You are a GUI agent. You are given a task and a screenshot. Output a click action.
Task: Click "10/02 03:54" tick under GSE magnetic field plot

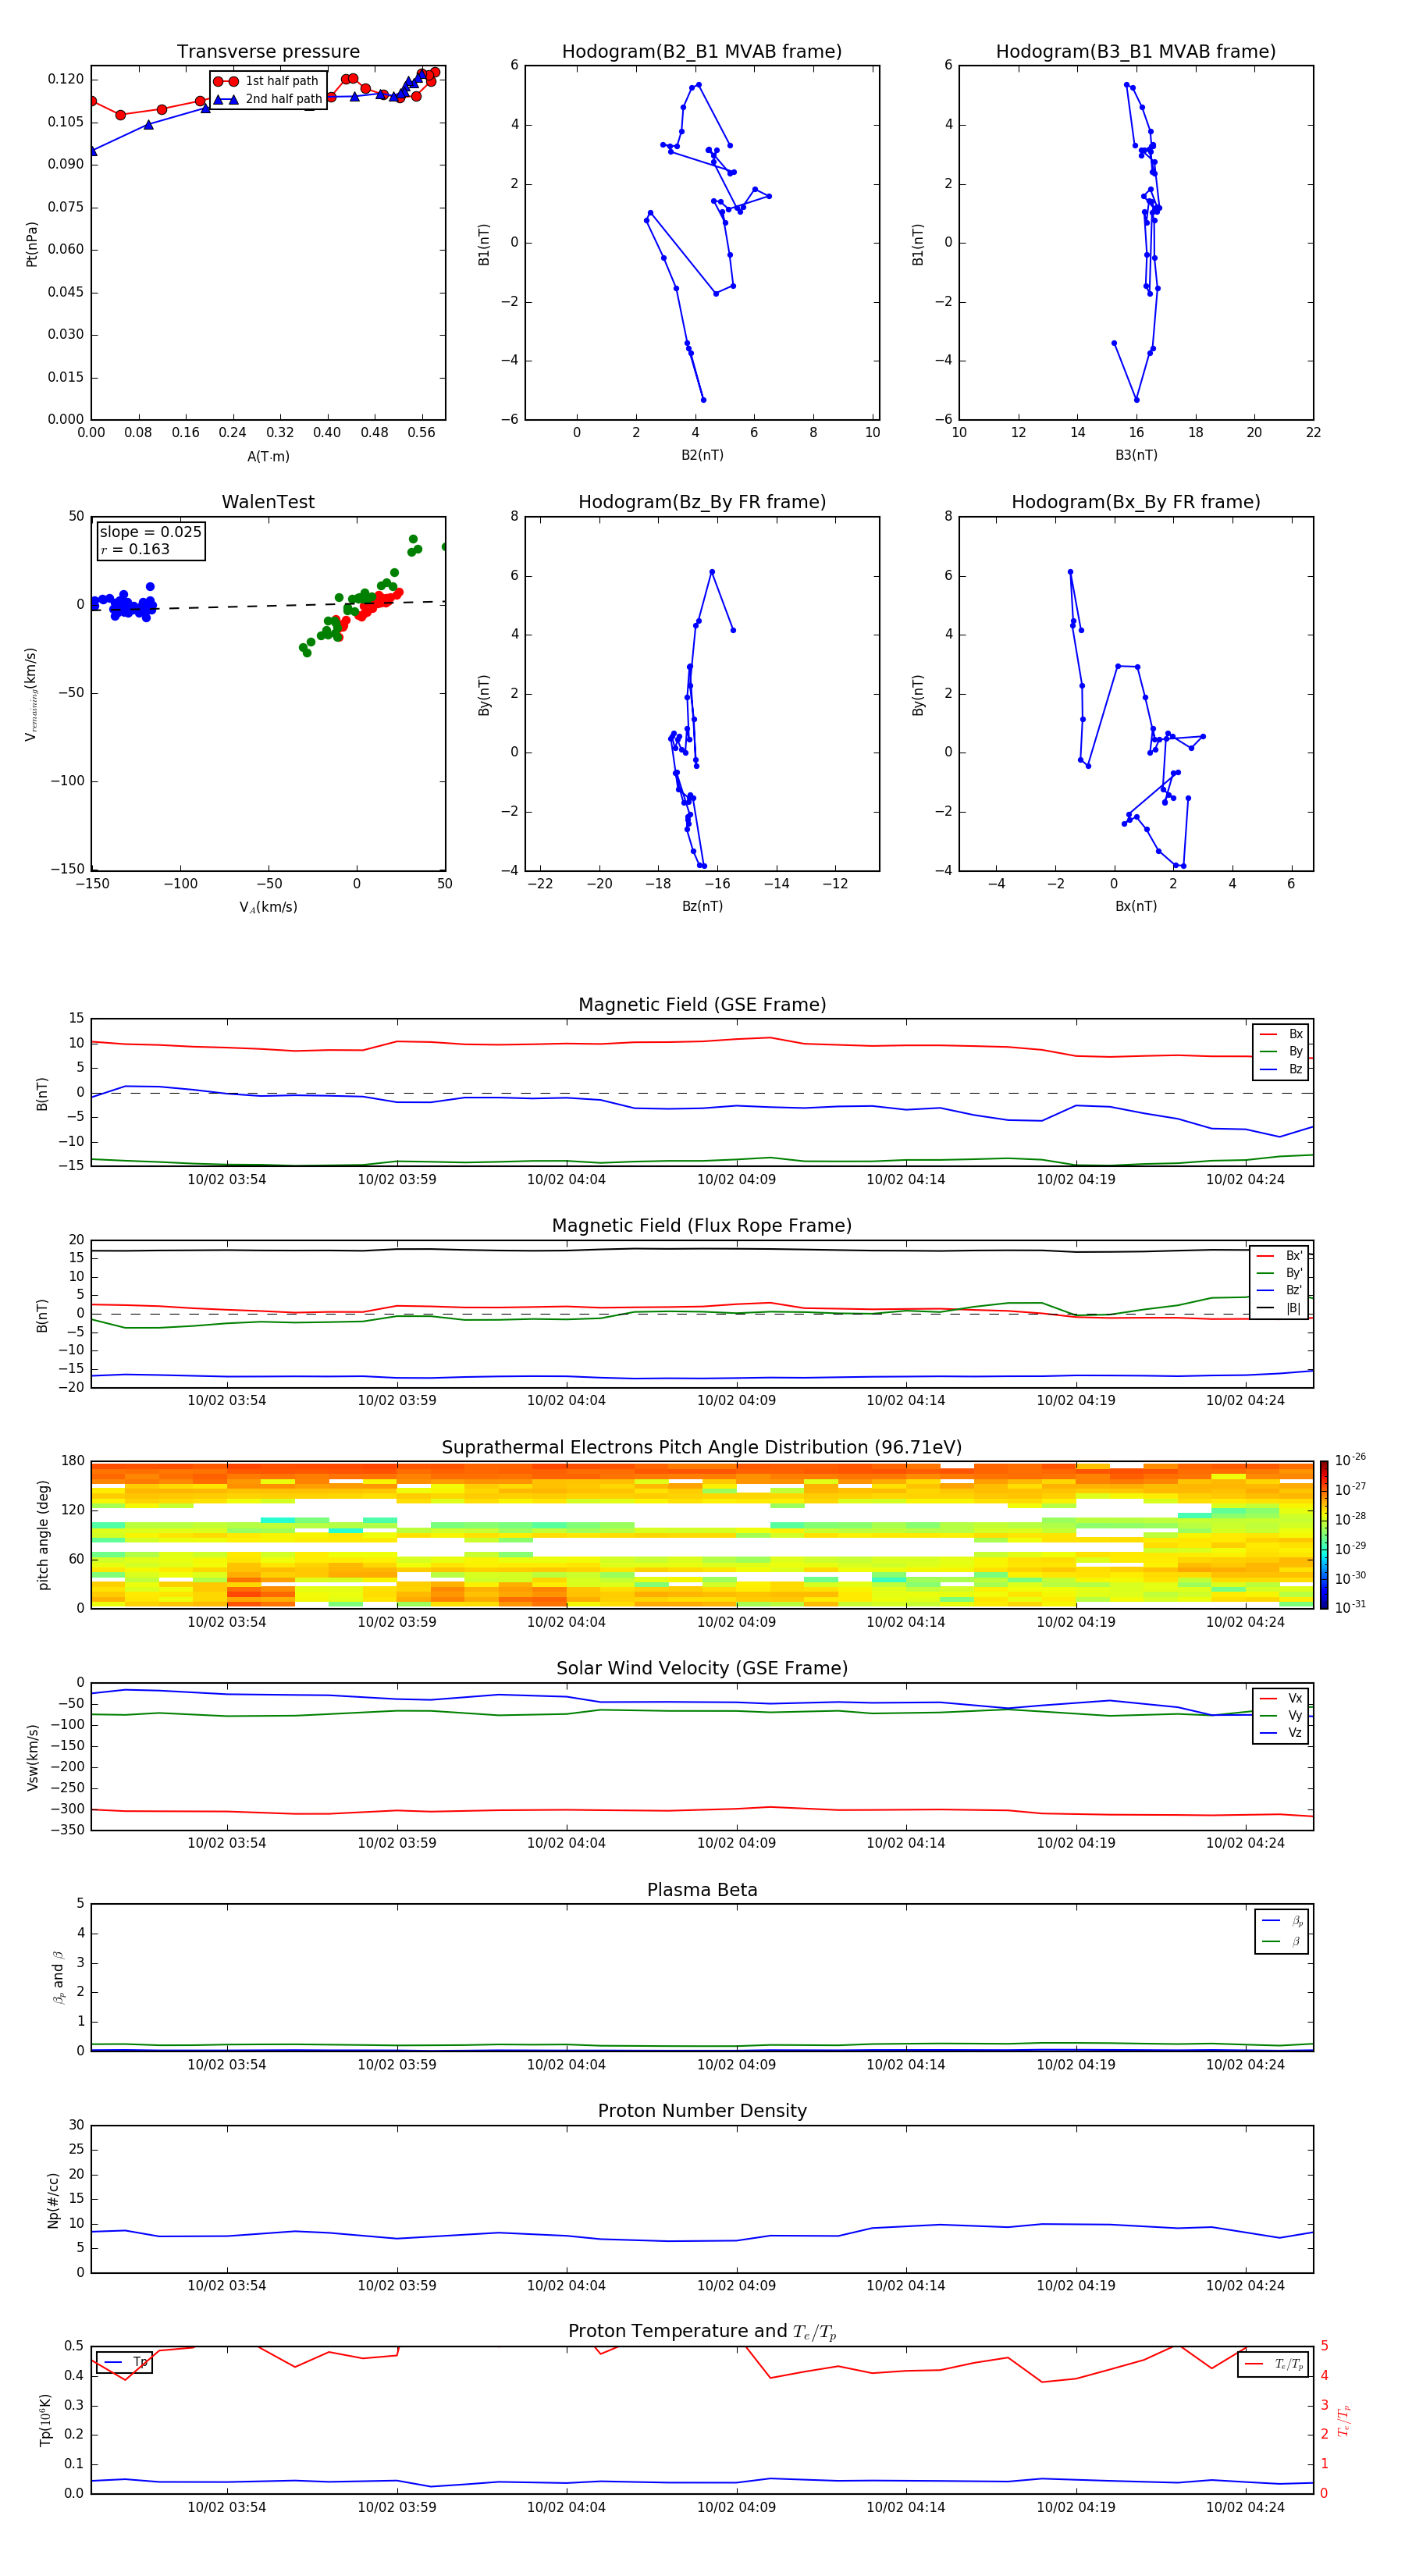[227, 1180]
